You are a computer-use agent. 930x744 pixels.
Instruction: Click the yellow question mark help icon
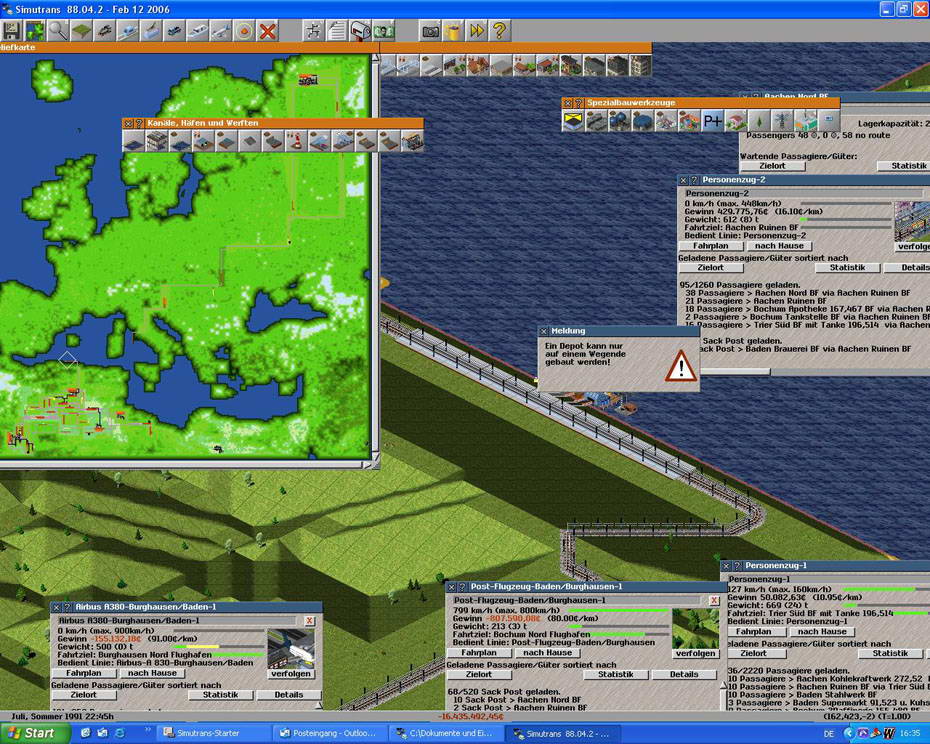tap(499, 31)
